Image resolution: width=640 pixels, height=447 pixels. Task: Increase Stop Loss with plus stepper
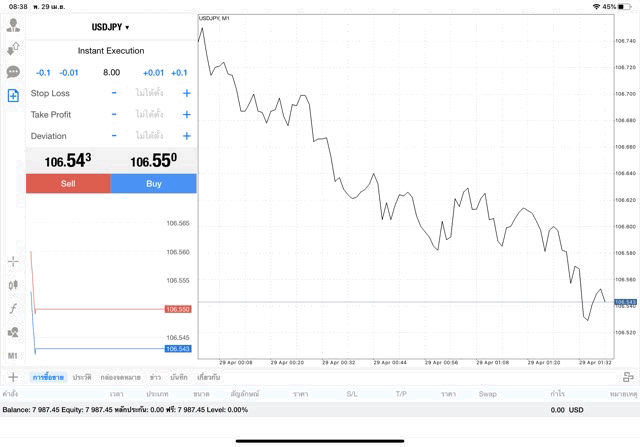tap(186, 93)
